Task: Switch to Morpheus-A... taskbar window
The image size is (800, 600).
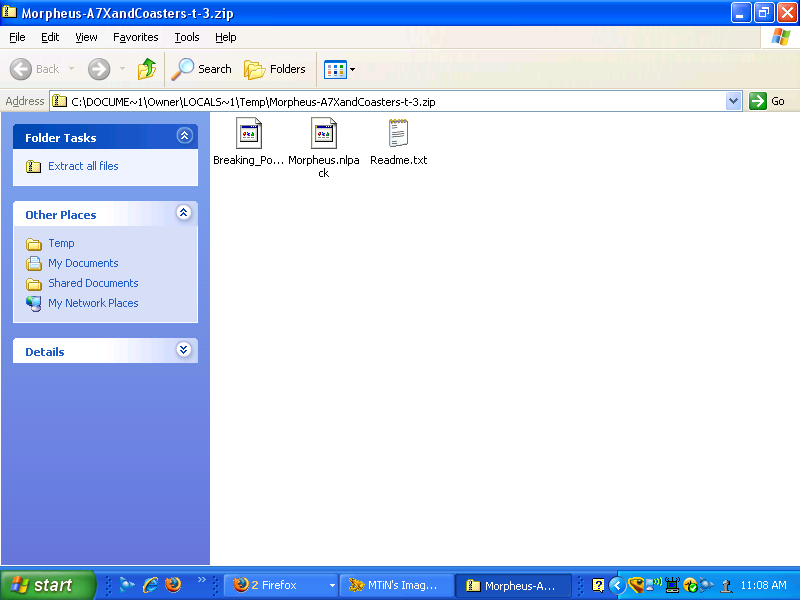Action: (512, 585)
